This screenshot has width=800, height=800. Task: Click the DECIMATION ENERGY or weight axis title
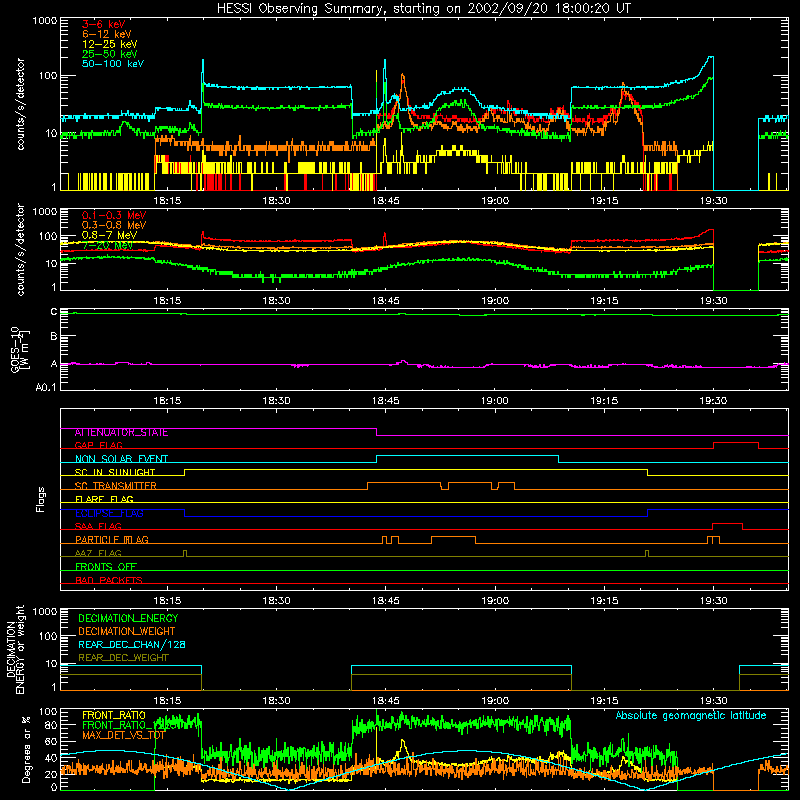pyautogui.click(x=15, y=649)
